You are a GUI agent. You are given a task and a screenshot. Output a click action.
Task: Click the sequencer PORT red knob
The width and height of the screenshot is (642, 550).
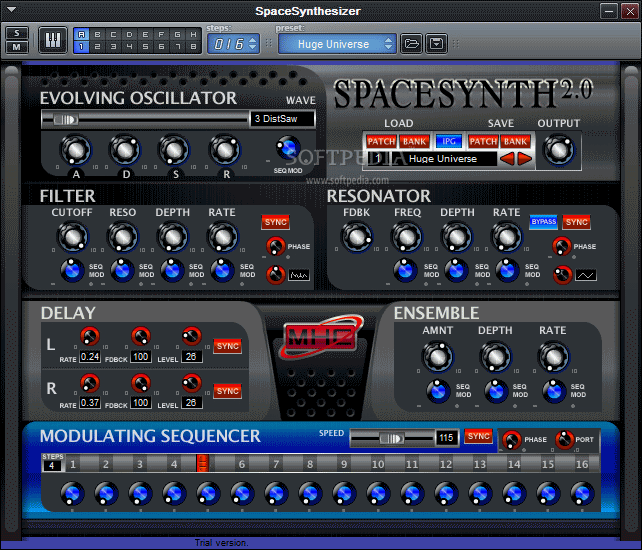565,439
